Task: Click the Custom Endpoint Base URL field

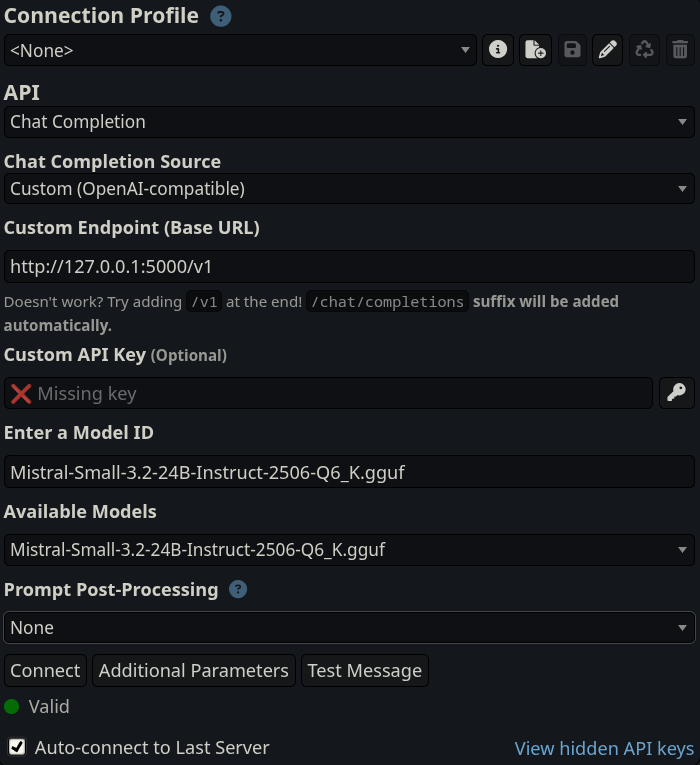Action: click(349, 266)
